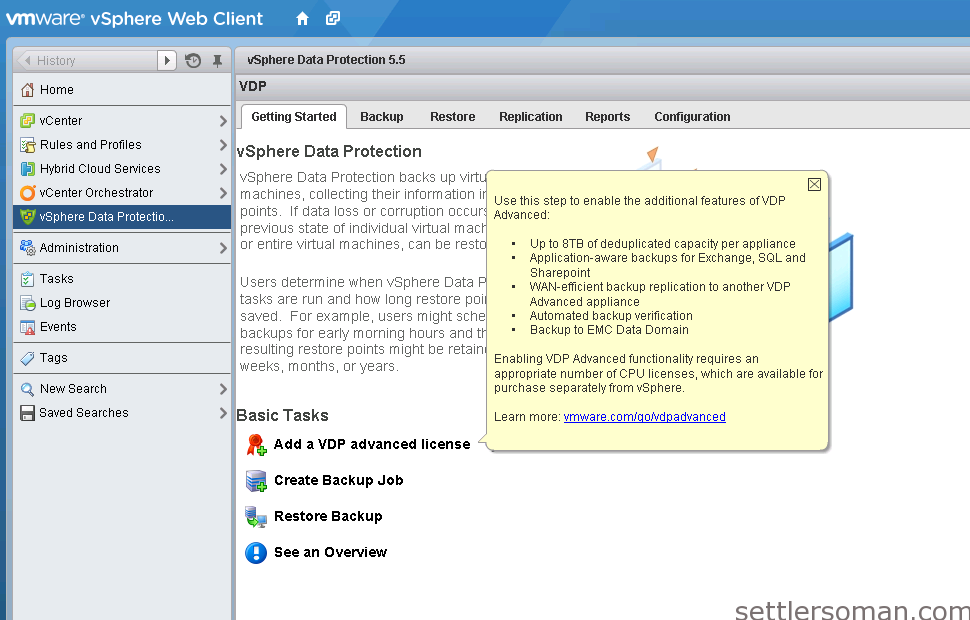
Task: Click the VDP advanced license ribbon icon
Action: (256, 445)
